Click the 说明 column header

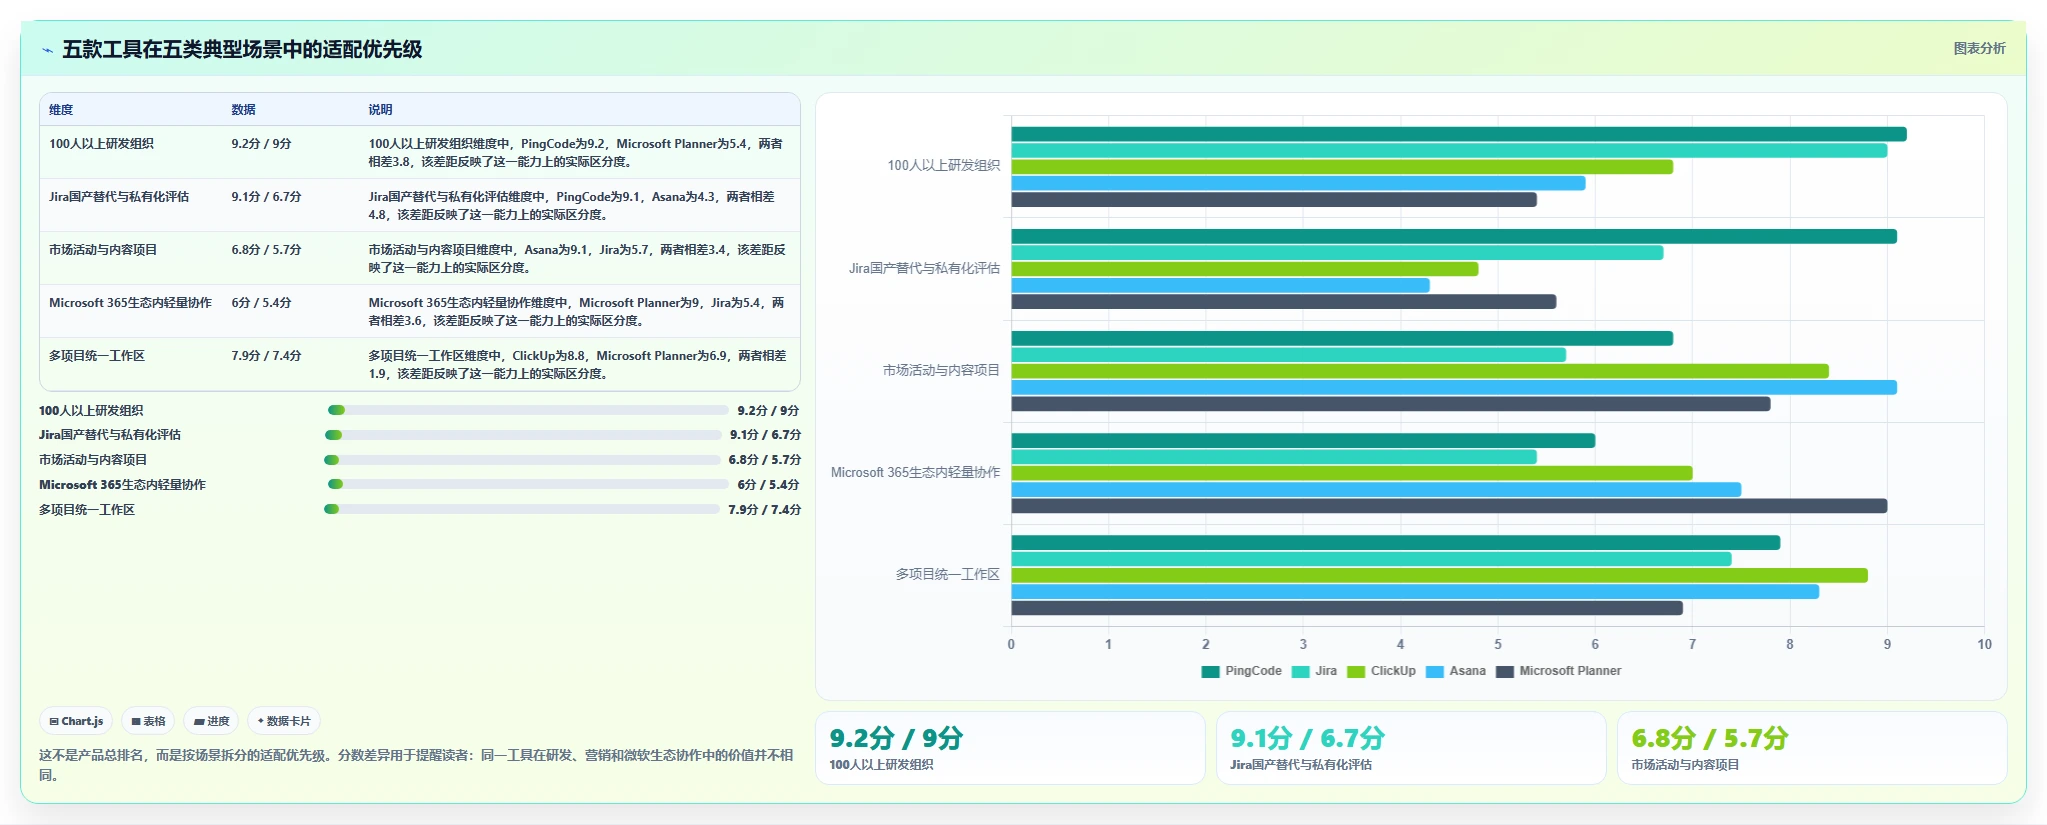[x=380, y=110]
